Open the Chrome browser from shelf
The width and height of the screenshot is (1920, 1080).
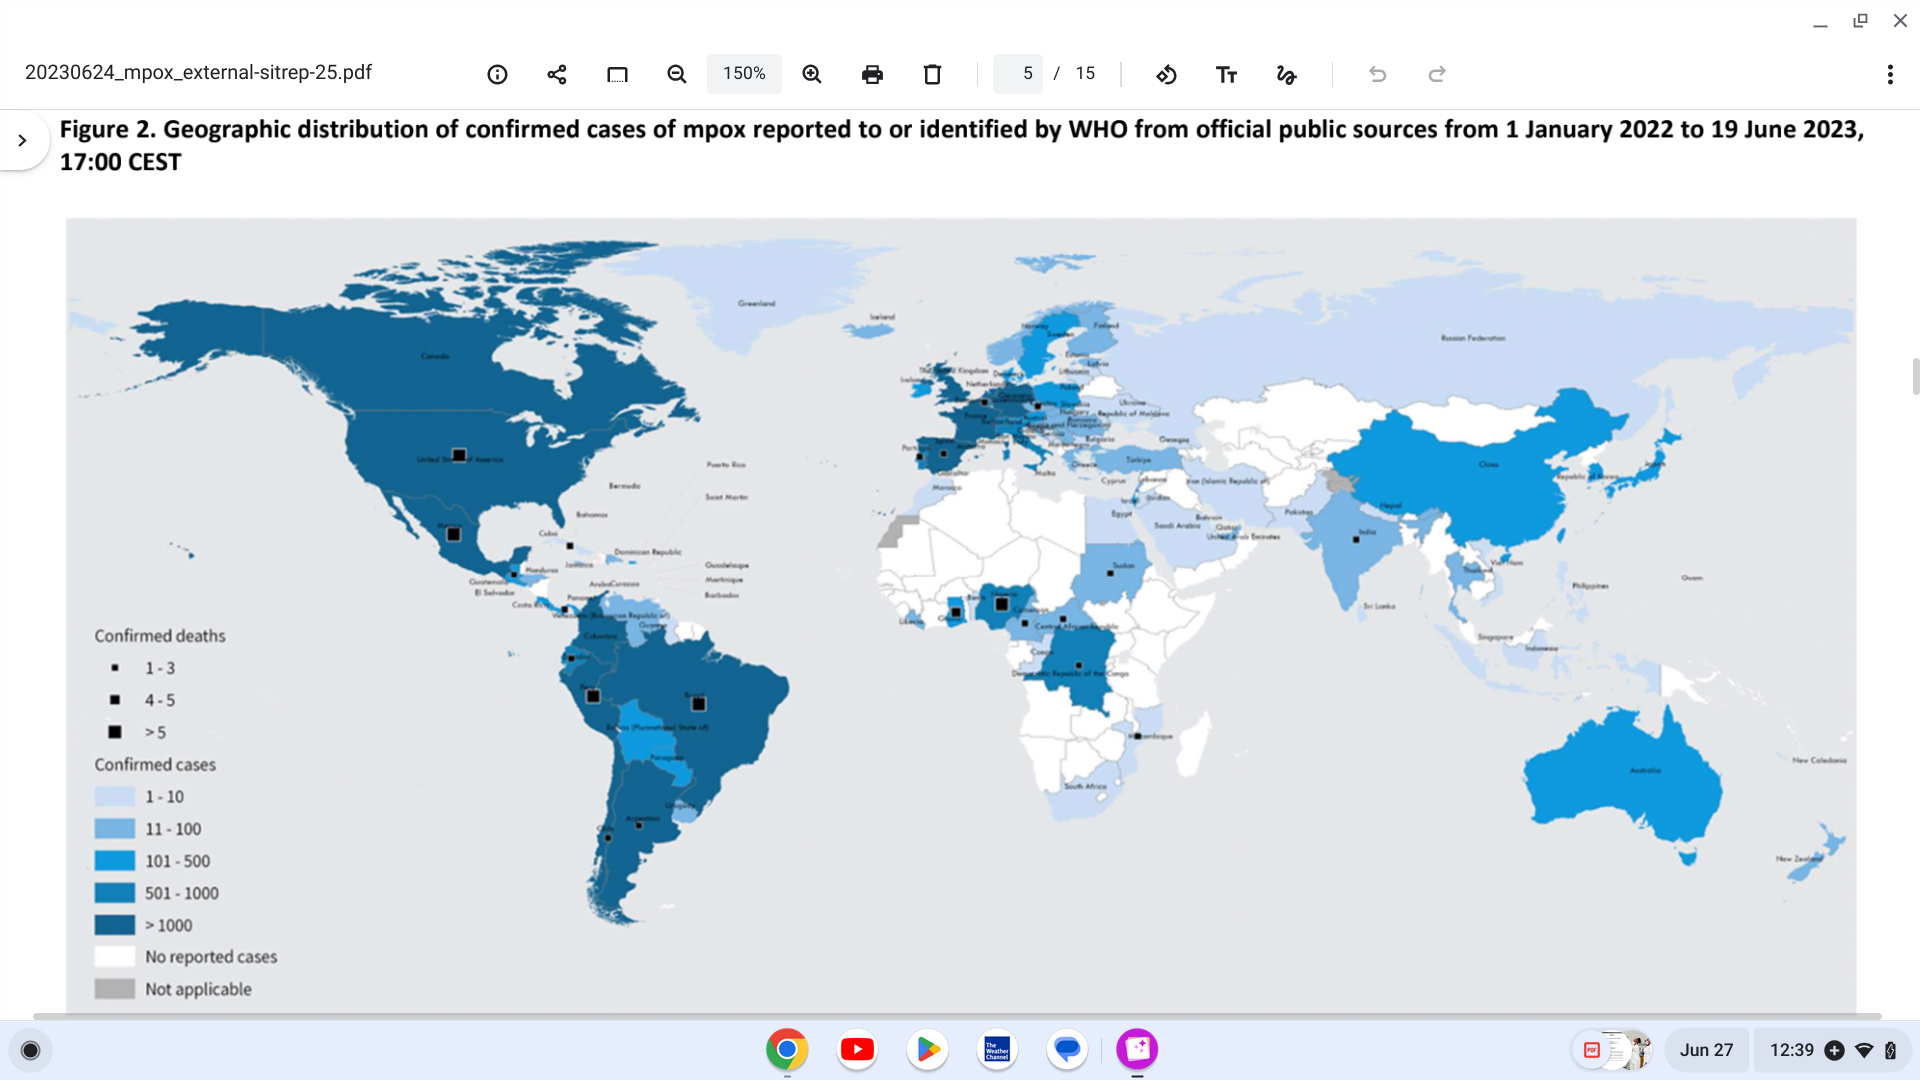point(787,1049)
